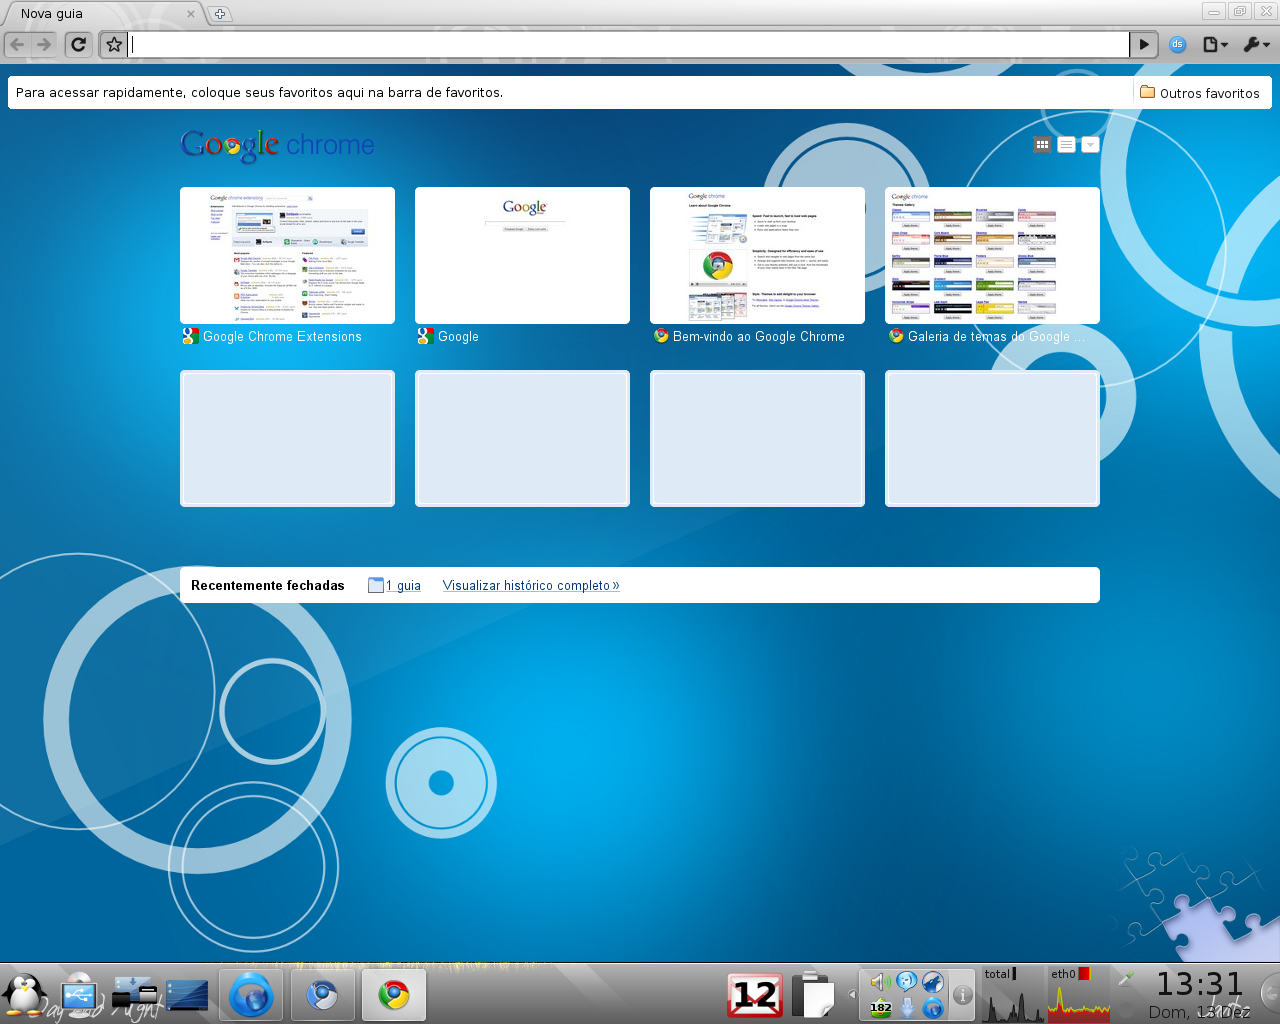This screenshot has height=1024, width=1280.
Task: Go back using the back arrow
Action: [x=17, y=44]
